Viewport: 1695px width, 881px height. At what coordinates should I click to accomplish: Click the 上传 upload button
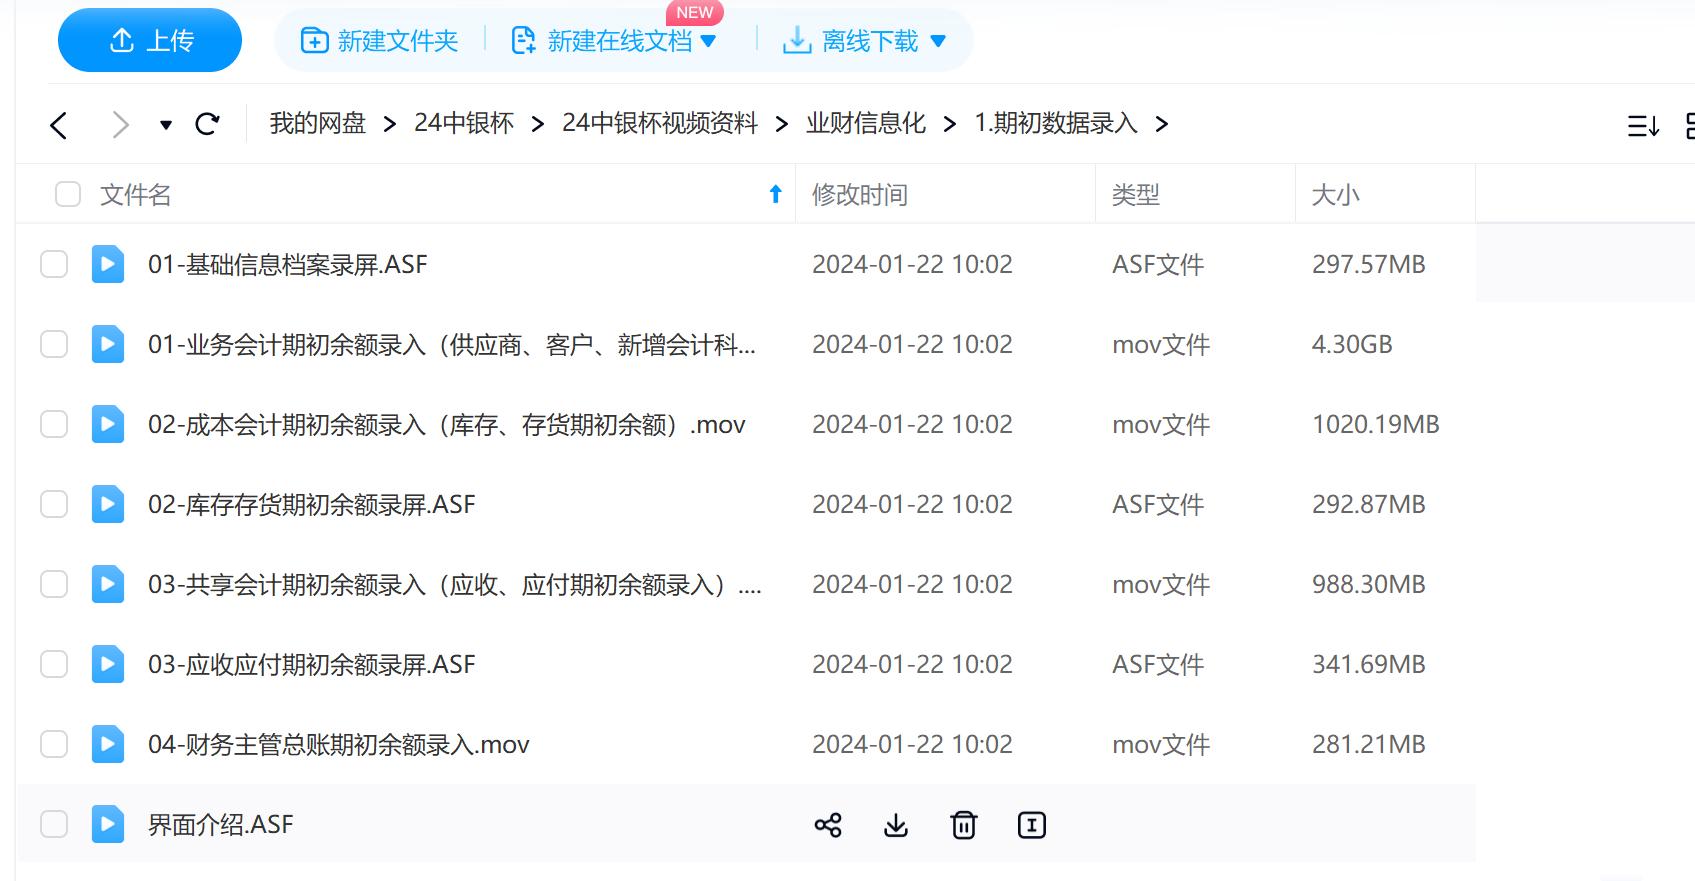click(x=150, y=41)
